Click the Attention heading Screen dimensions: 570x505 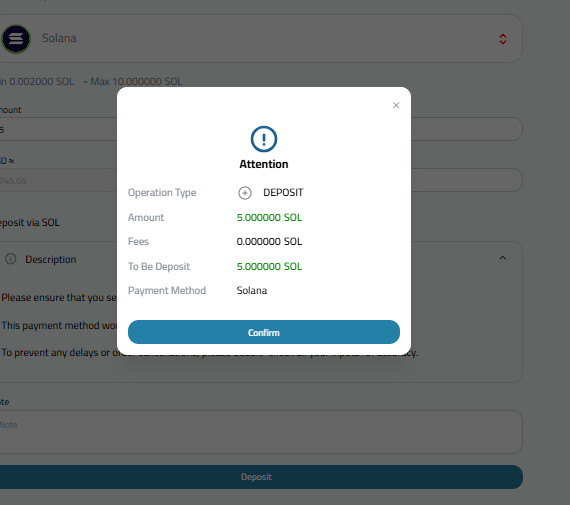pyautogui.click(x=264, y=164)
